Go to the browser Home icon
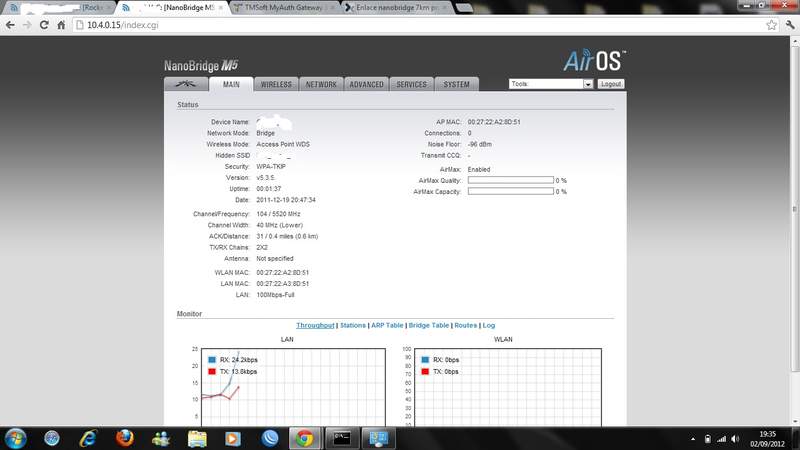Viewport: 800px width, 450px height. click(61, 25)
